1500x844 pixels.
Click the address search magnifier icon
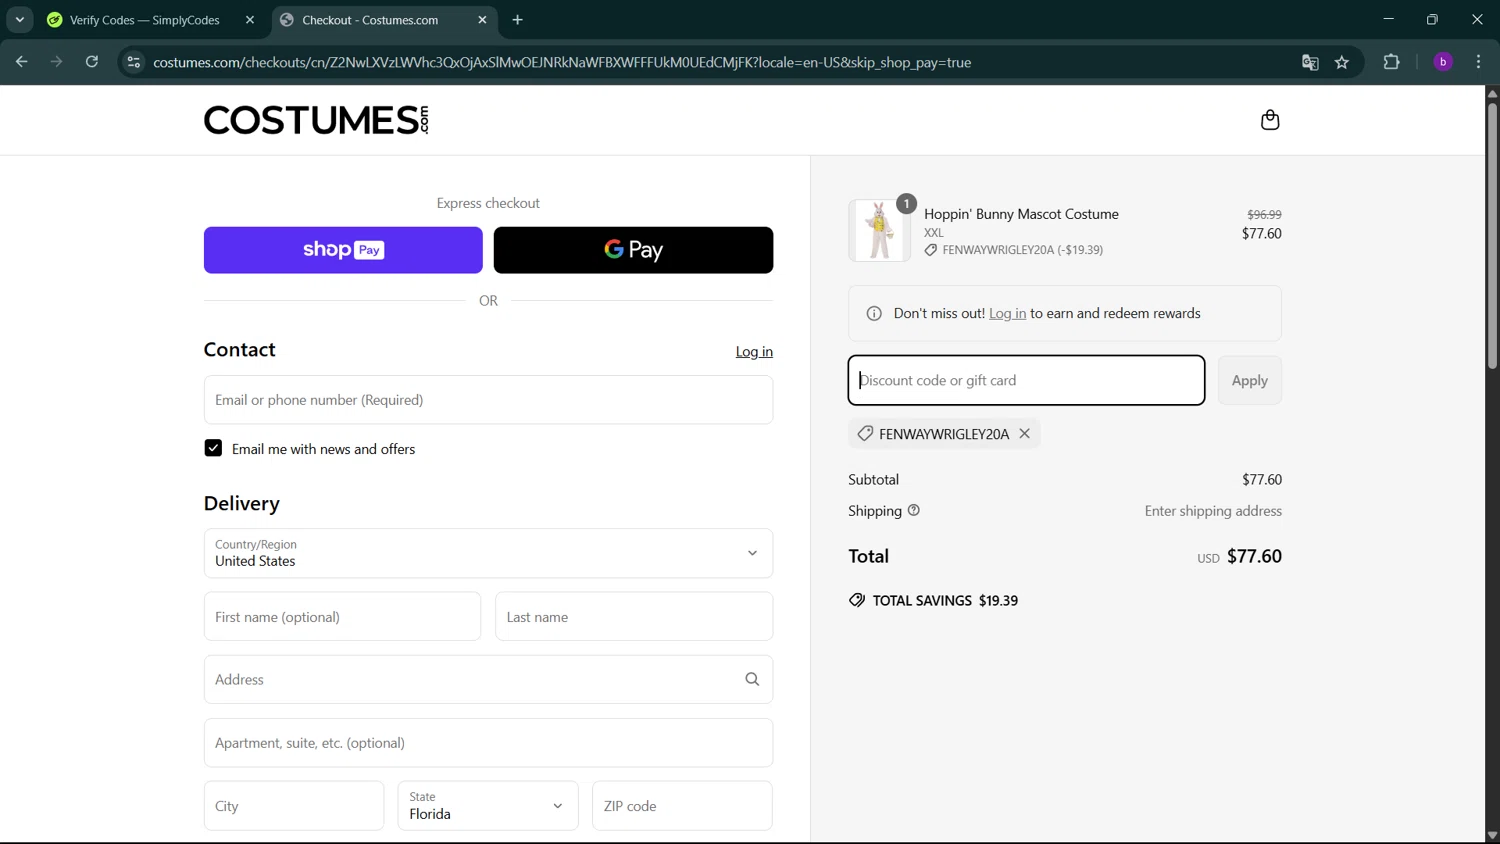pos(752,680)
